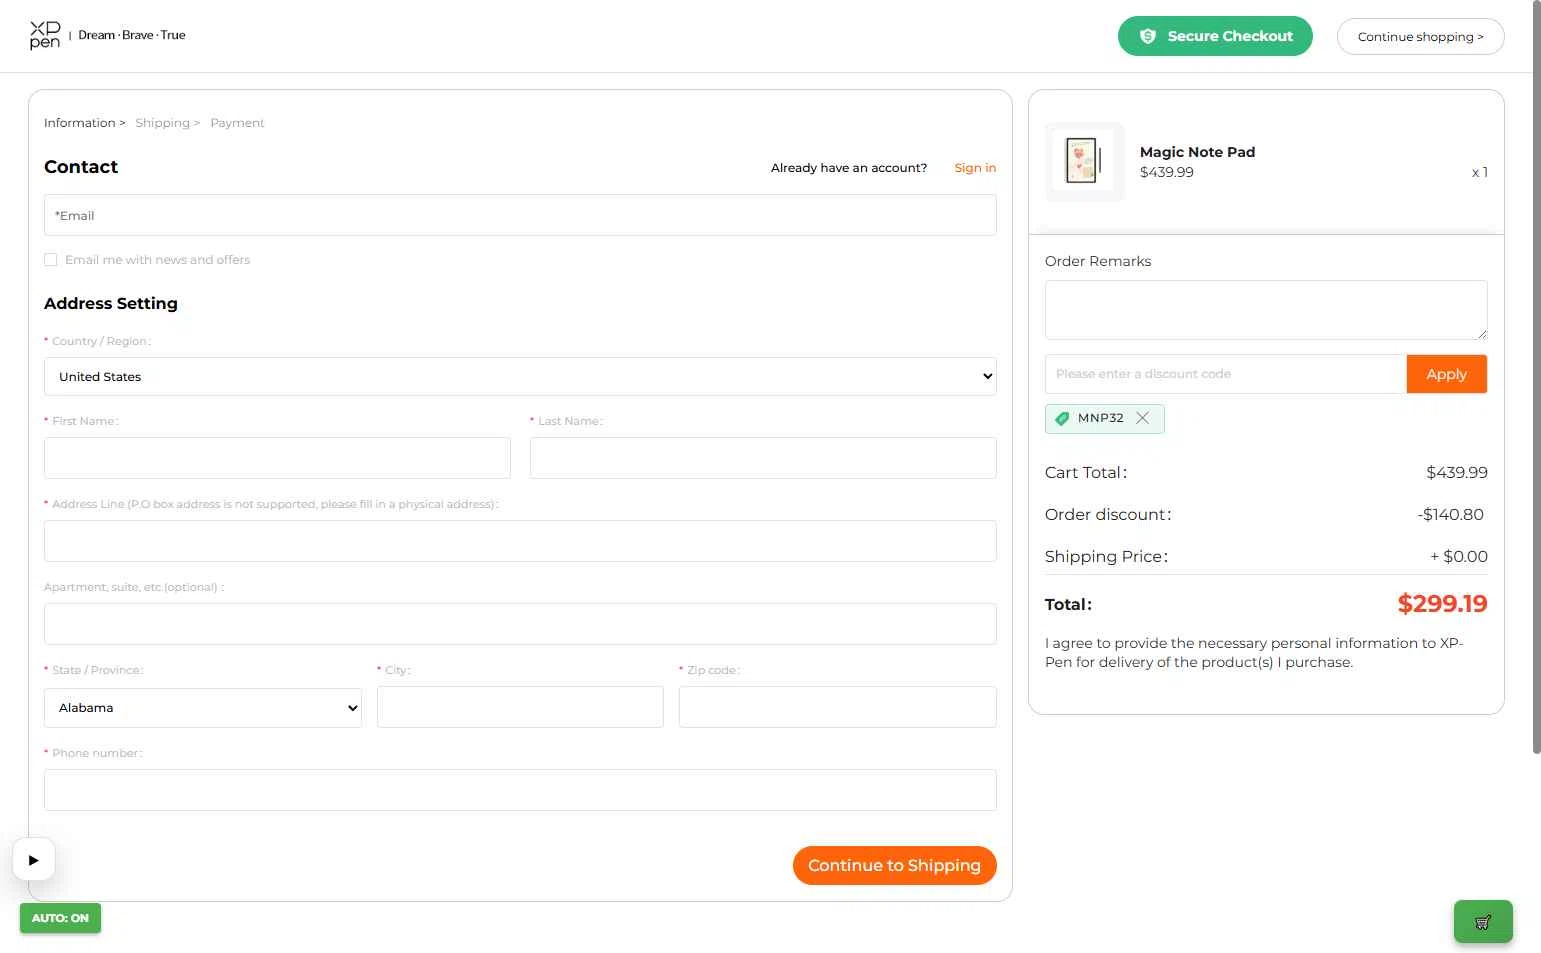Click the Order Remarks resize handle
Viewport: 1541px width, 953px height.
coord(1482,334)
